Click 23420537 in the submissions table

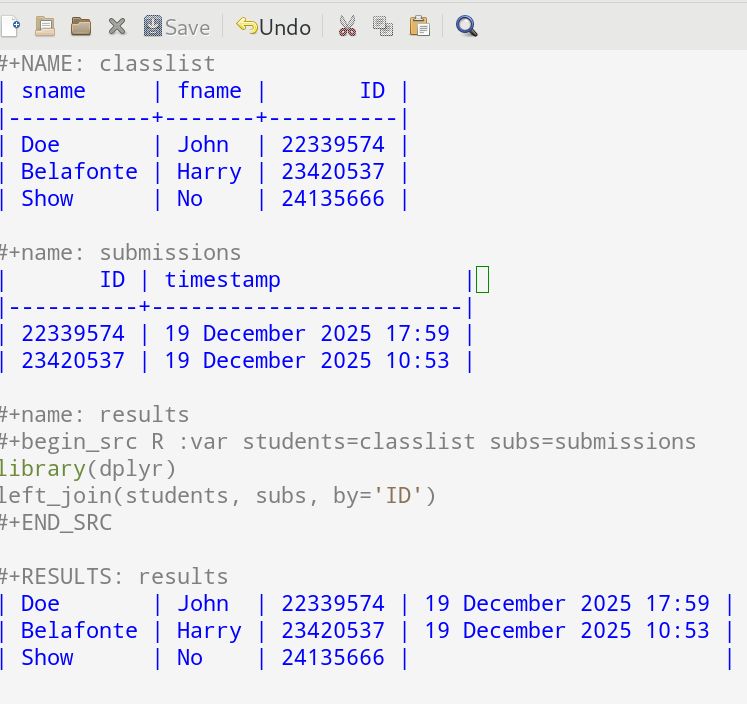coord(73,361)
